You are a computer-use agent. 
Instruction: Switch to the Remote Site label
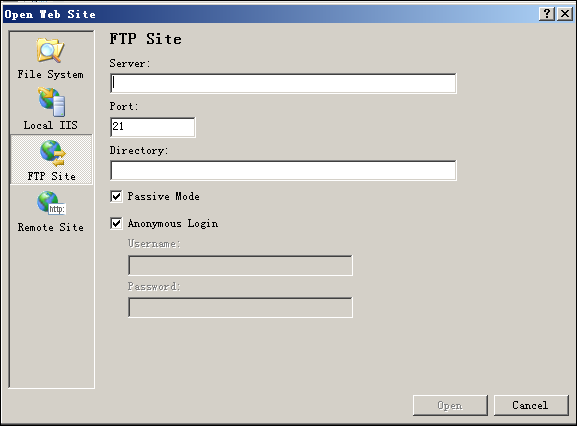[50, 227]
